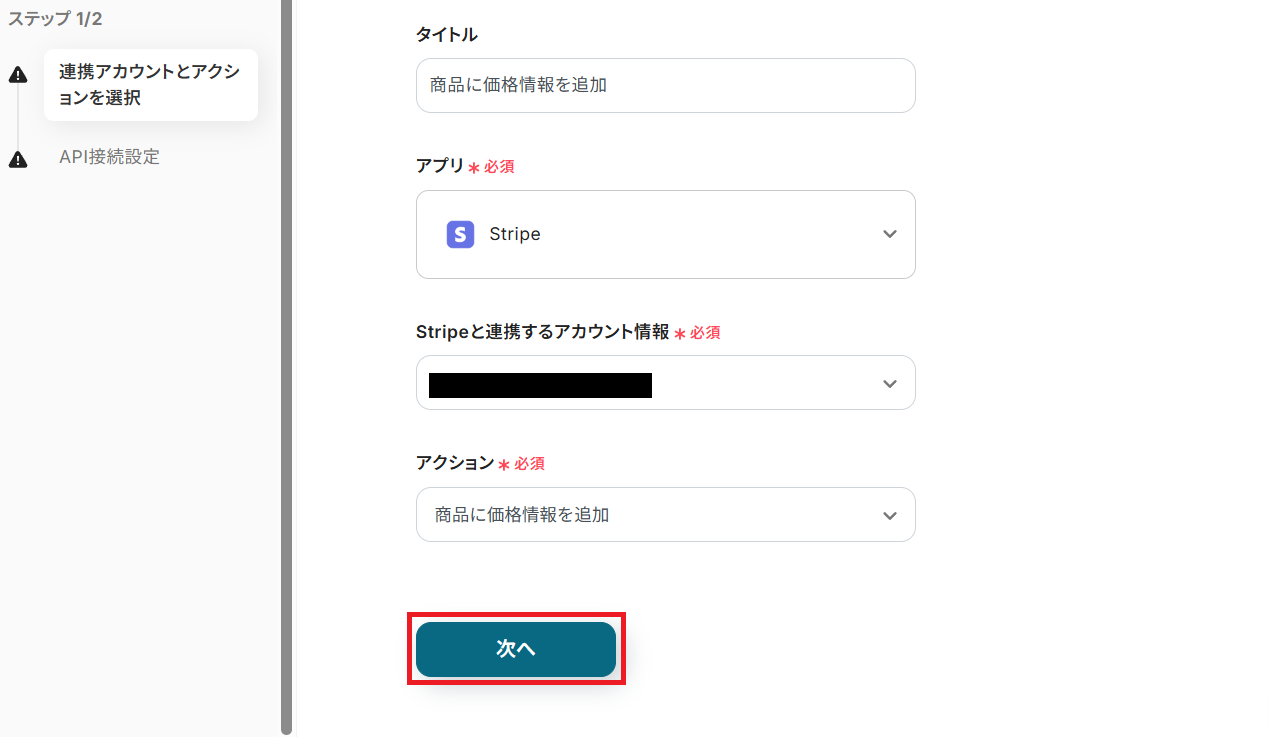Open the Stripe app dropdown
The image size is (1269, 737).
665,234
